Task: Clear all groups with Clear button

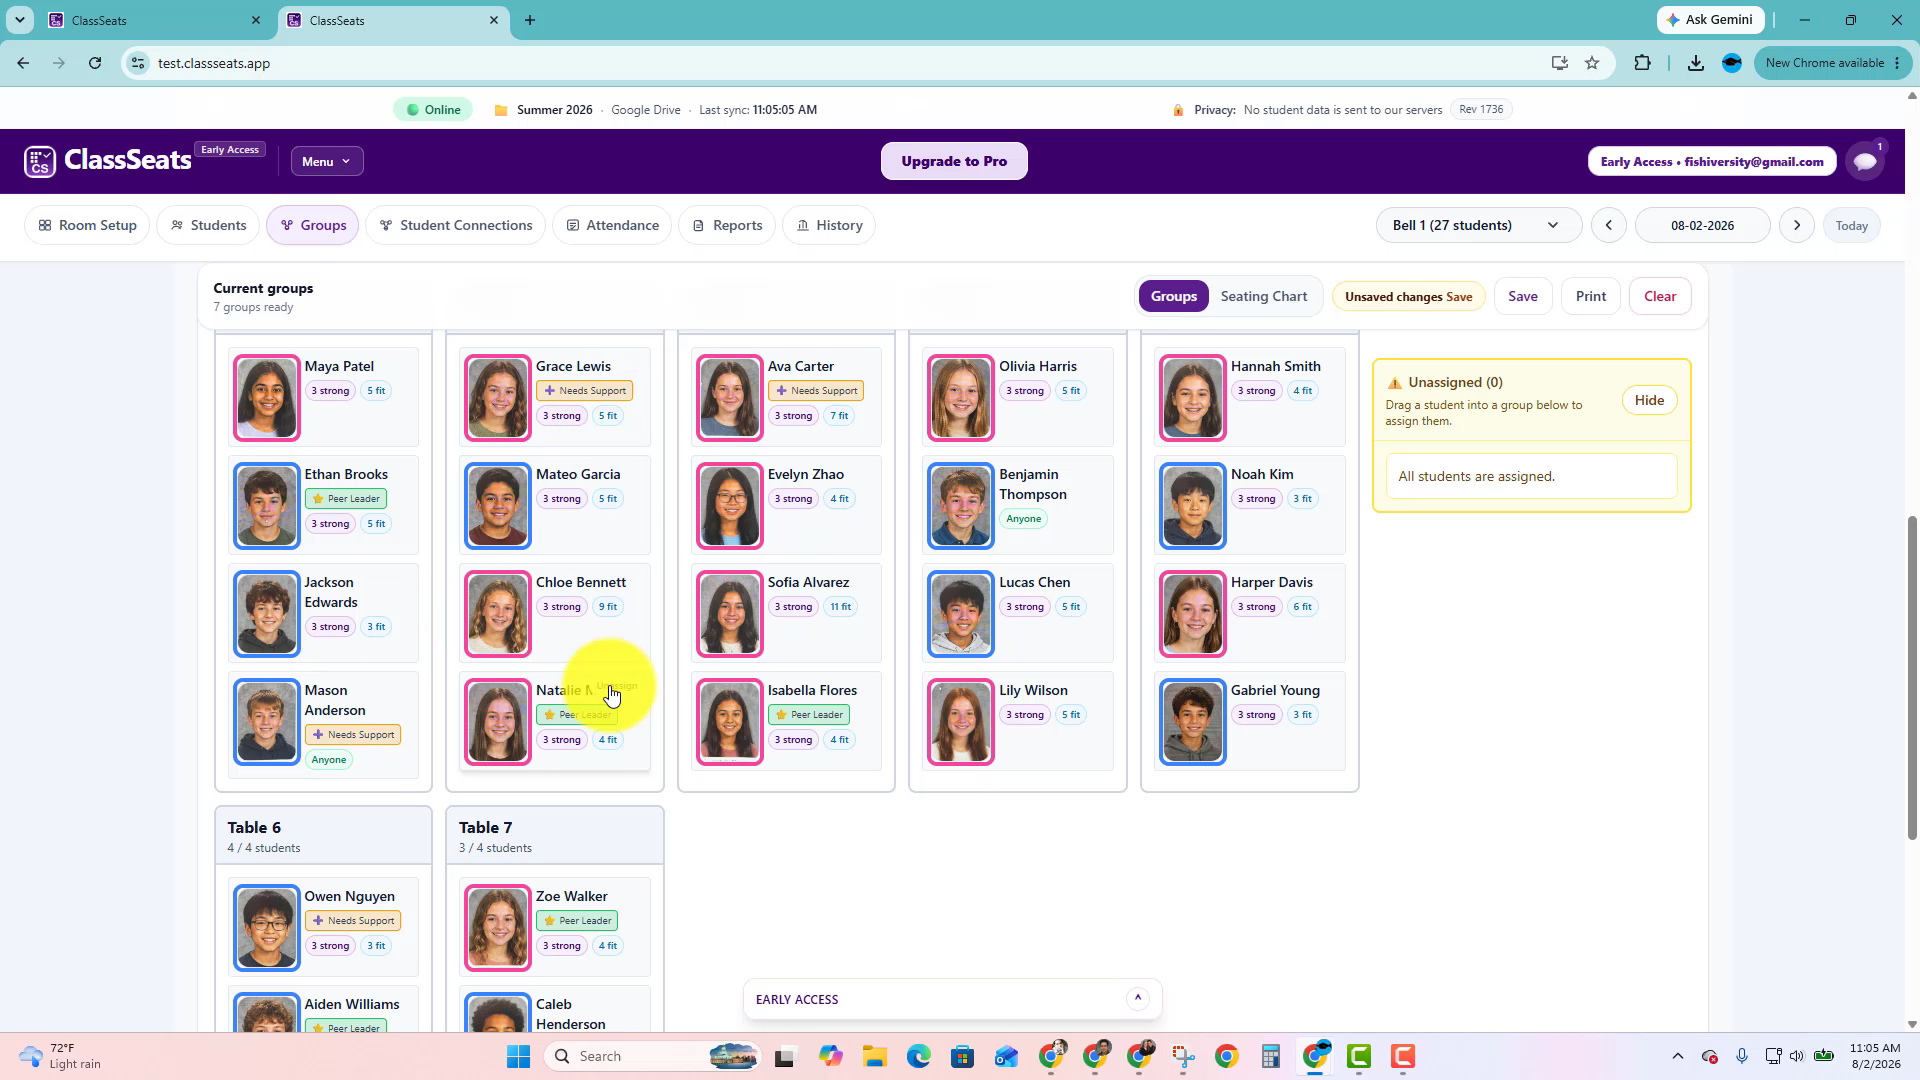Action: [1660, 296]
